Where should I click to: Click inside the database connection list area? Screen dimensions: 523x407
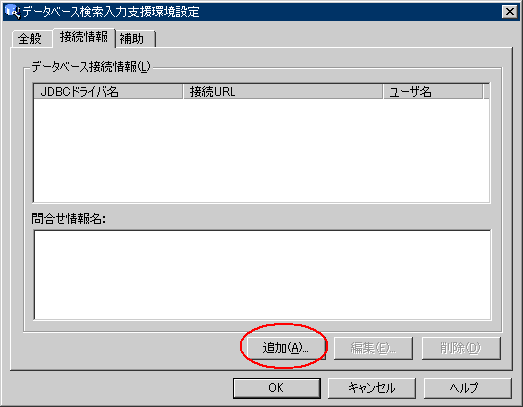click(262, 150)
